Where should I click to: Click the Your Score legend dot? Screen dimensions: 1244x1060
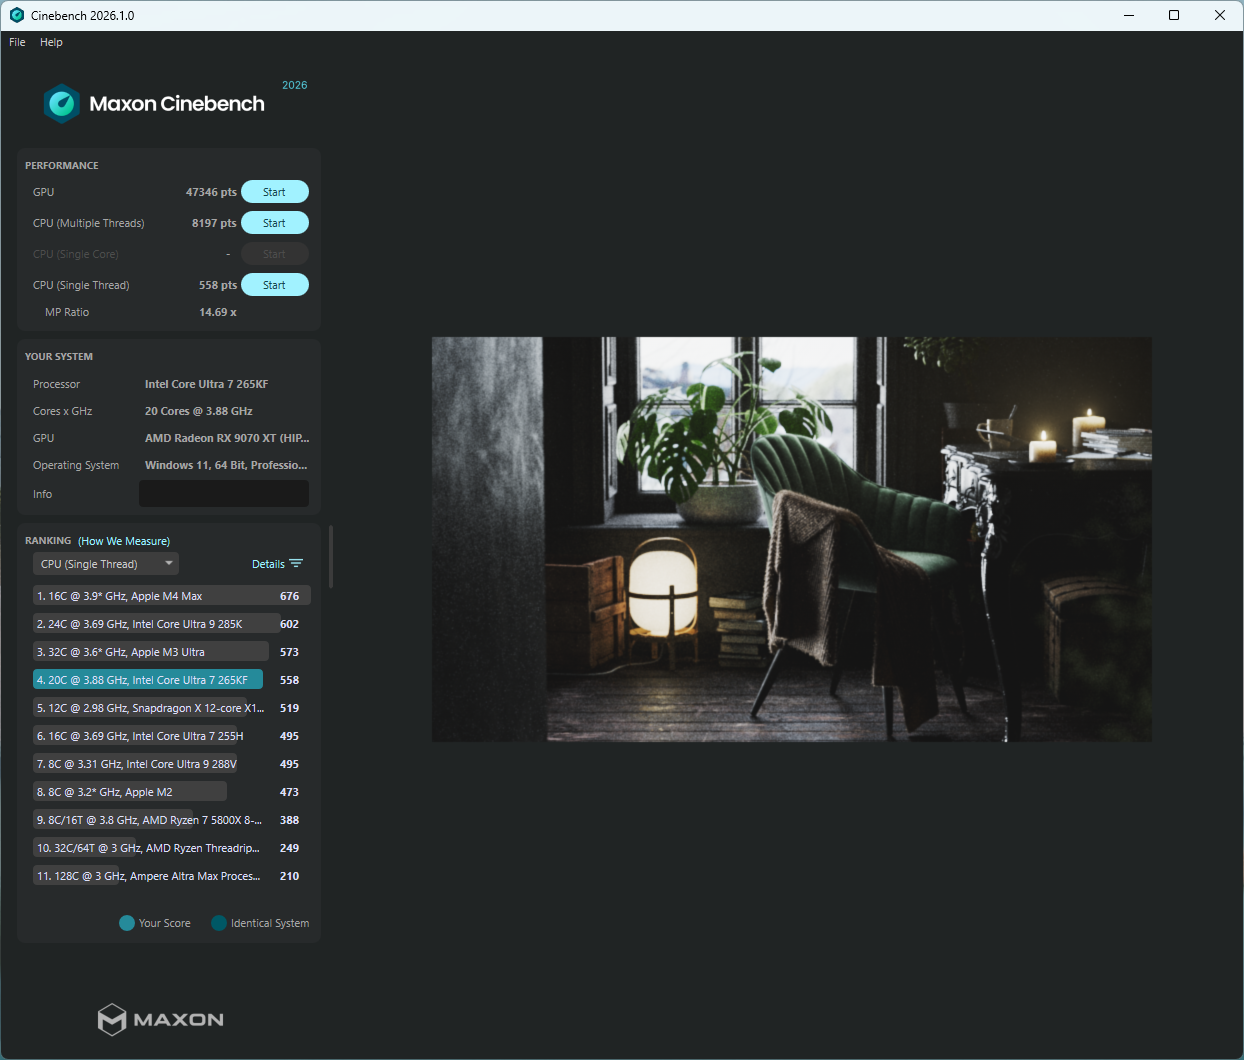tap(127, 923)
